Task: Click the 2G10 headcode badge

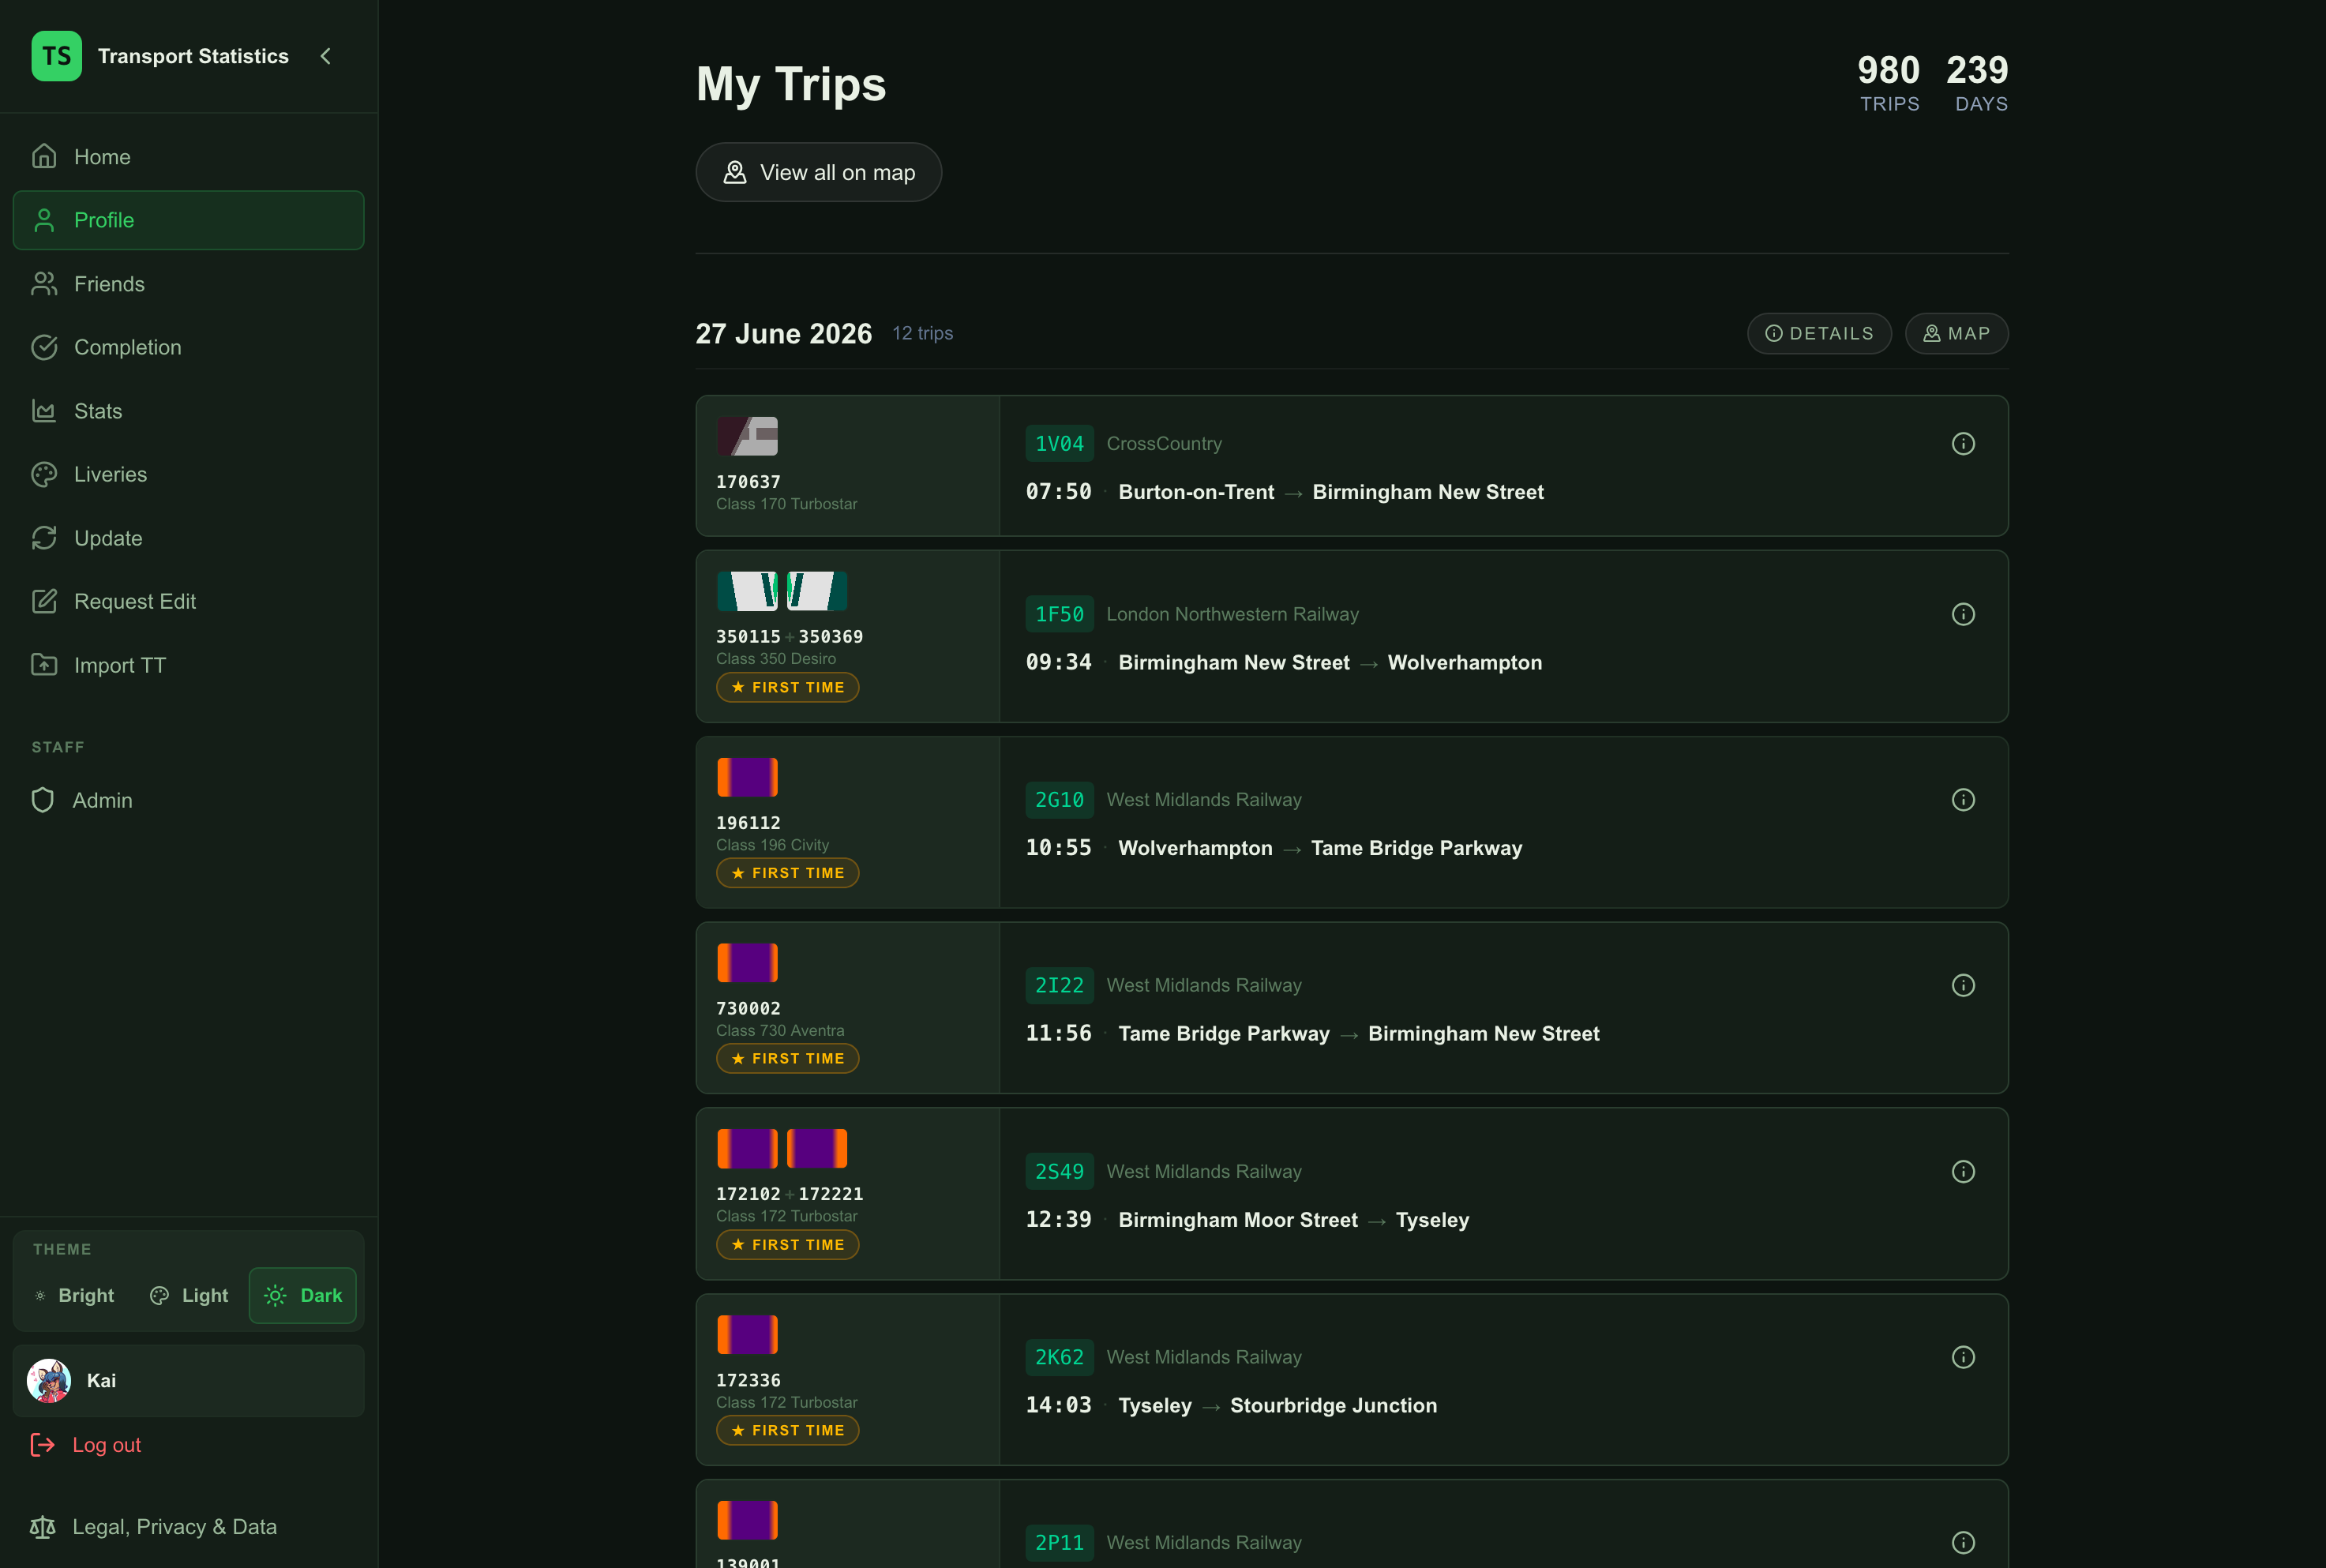Action: click(1059, 800)
